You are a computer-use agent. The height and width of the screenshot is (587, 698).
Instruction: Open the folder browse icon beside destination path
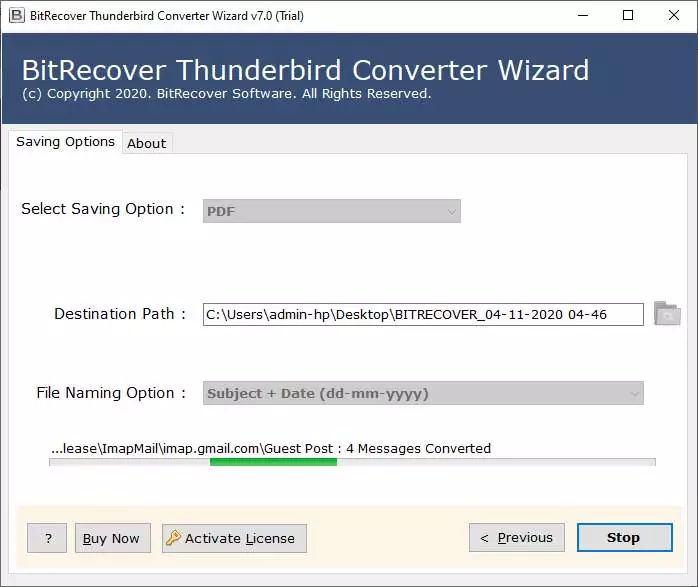[x=667, y=313]
